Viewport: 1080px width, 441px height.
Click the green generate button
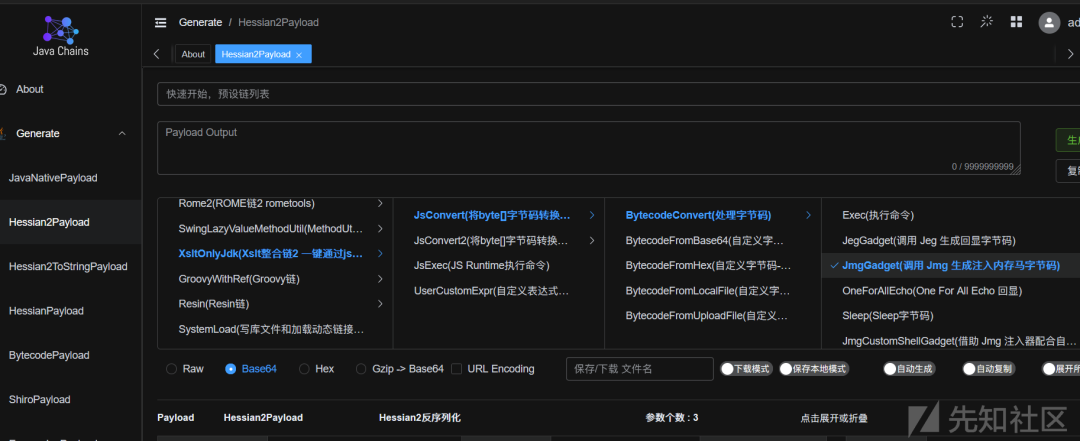tap(1068, 140)
